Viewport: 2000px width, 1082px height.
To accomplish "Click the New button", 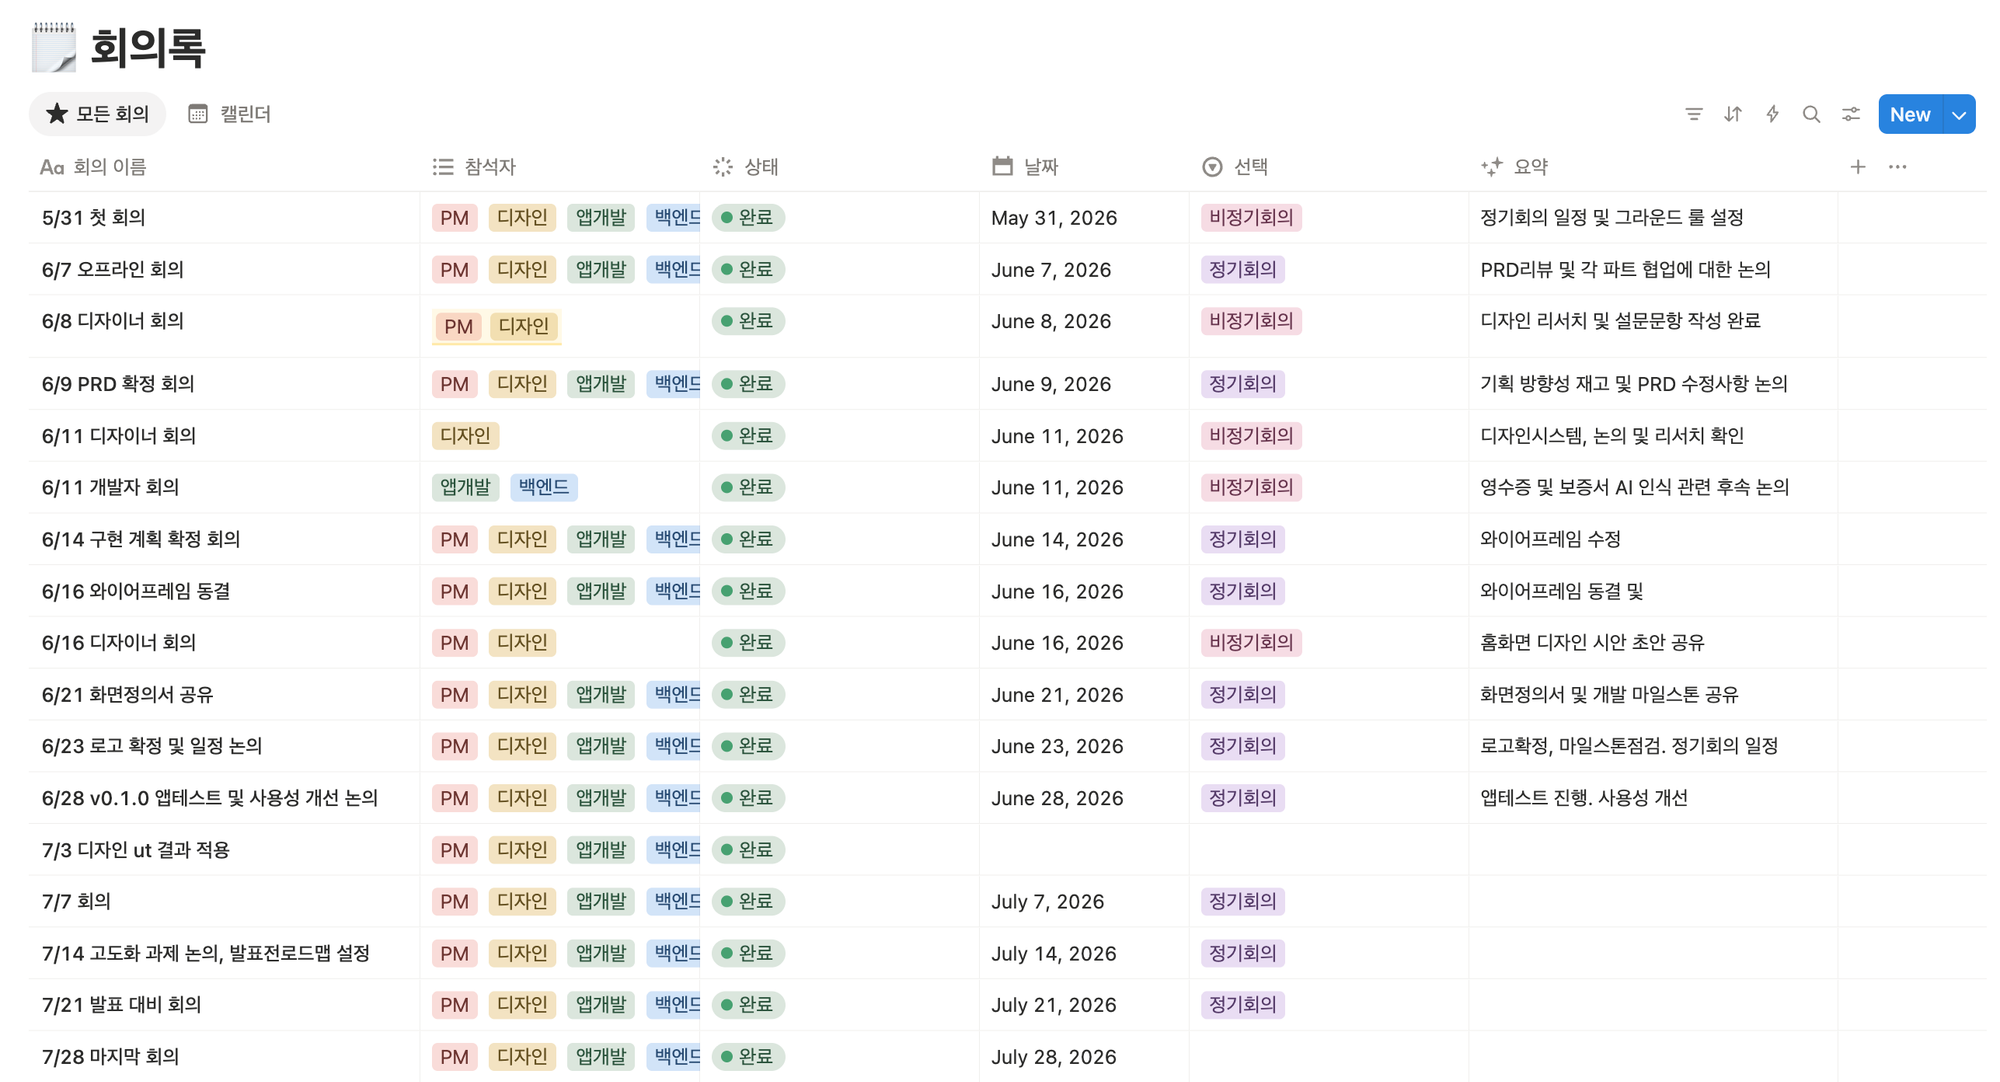I will 1910,114.
